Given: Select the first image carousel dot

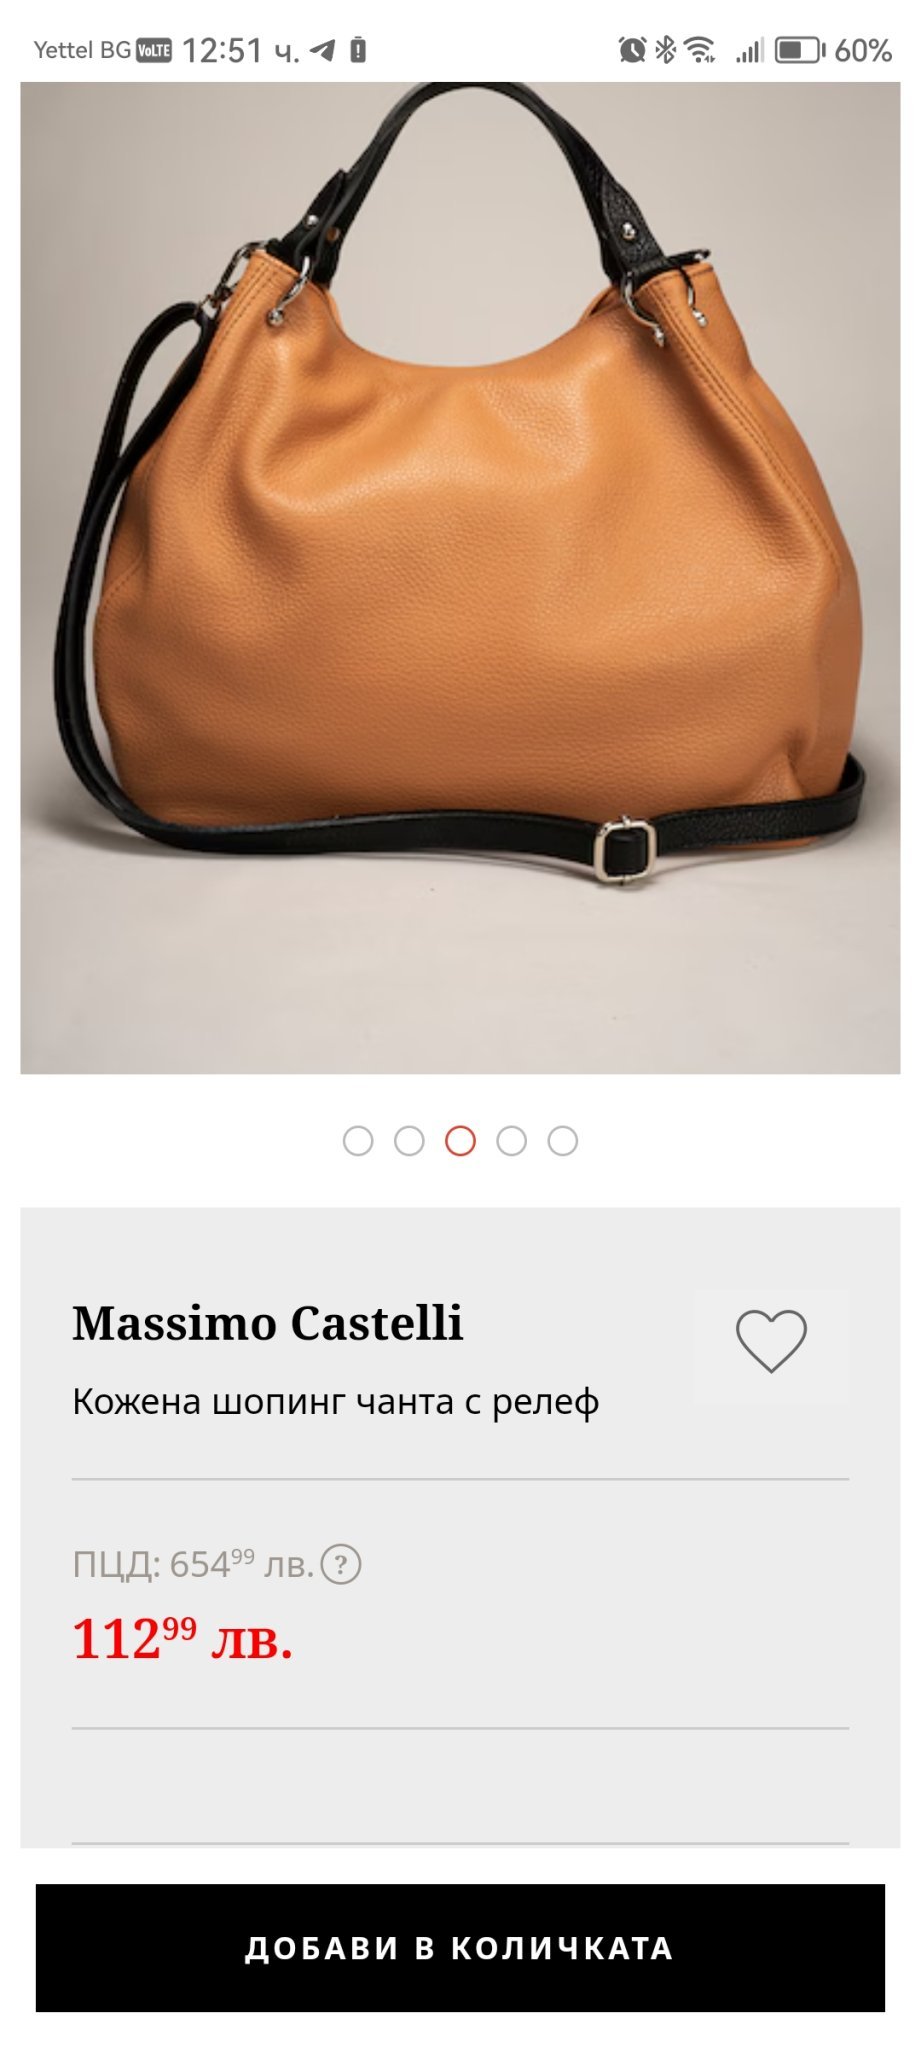Looking at the screenshot, I should click(358, 1141).
